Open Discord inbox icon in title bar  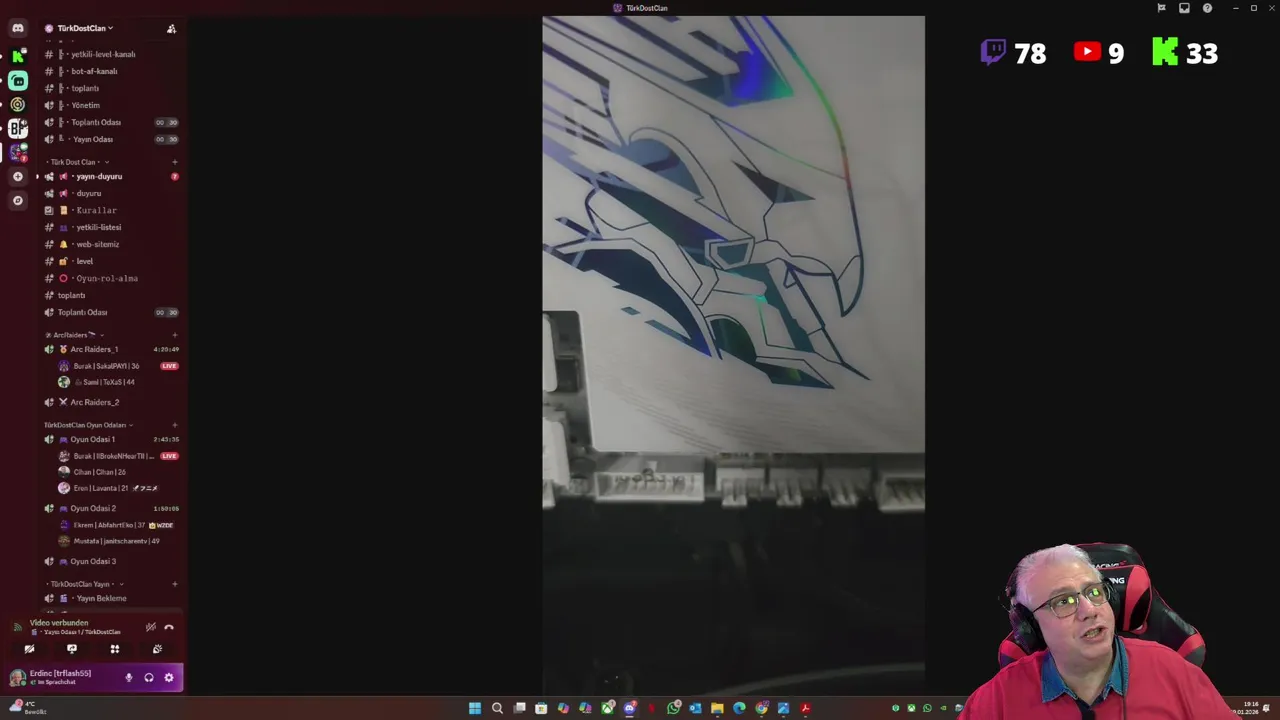click(x=1184, y=8)
